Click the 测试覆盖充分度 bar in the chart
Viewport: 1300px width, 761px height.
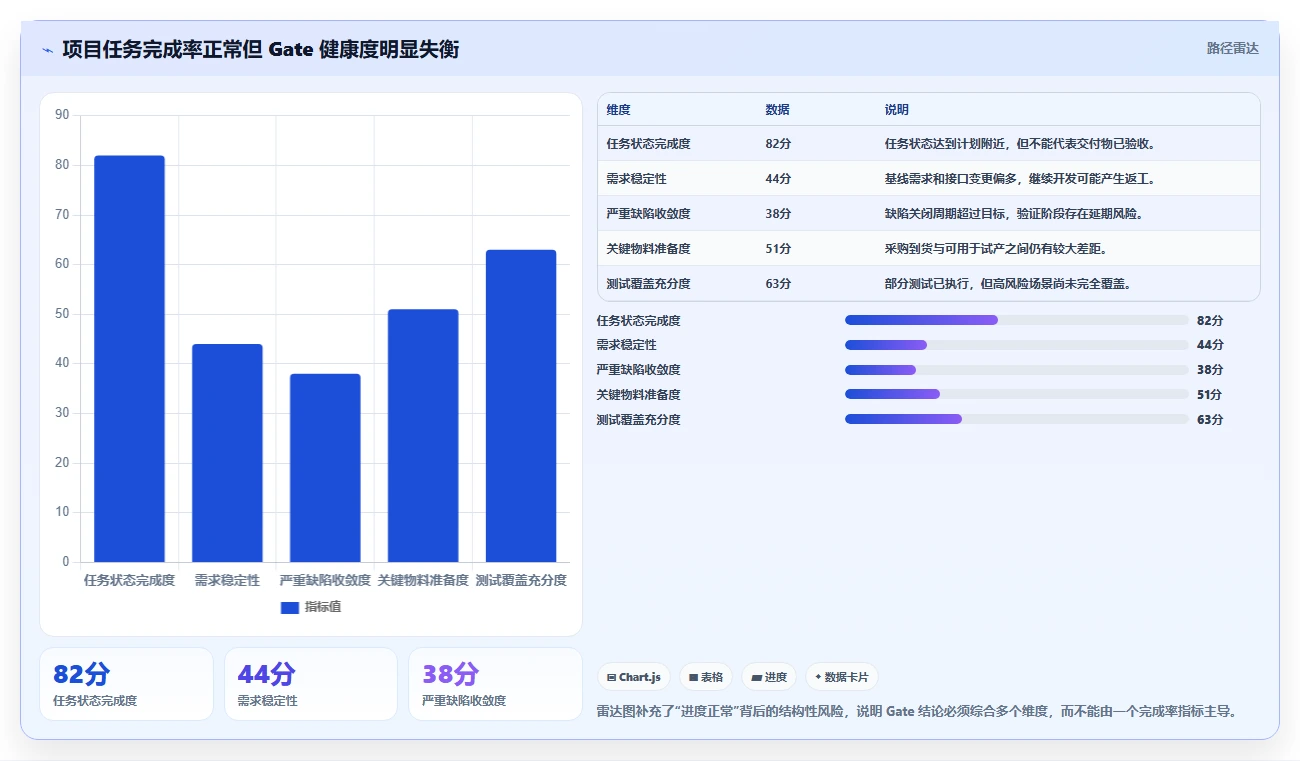pos(521,406)
